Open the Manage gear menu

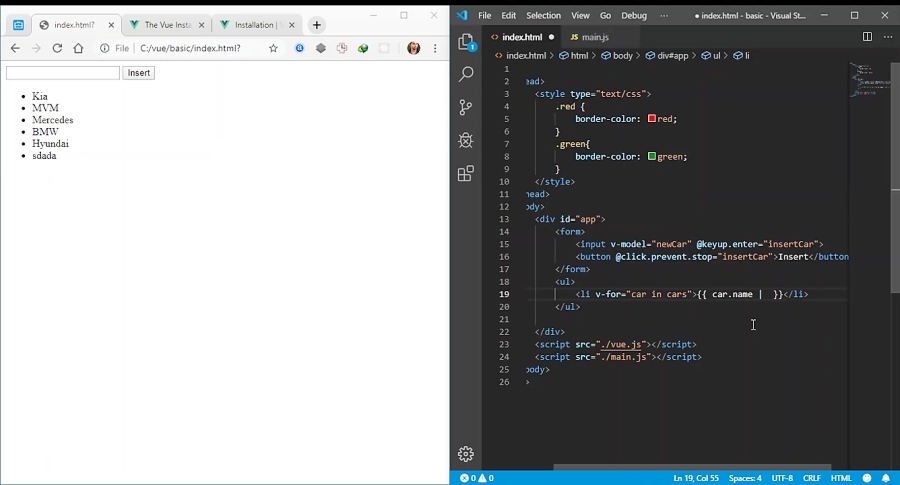(466, 454)
